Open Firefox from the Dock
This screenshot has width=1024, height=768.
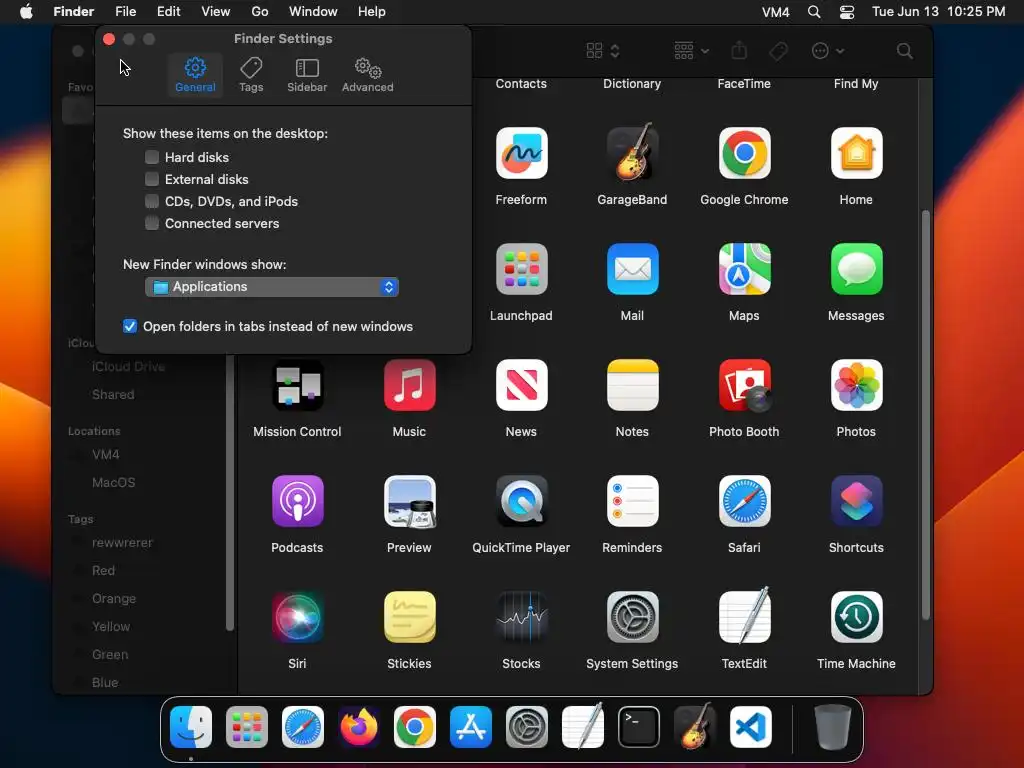point(359,727)
